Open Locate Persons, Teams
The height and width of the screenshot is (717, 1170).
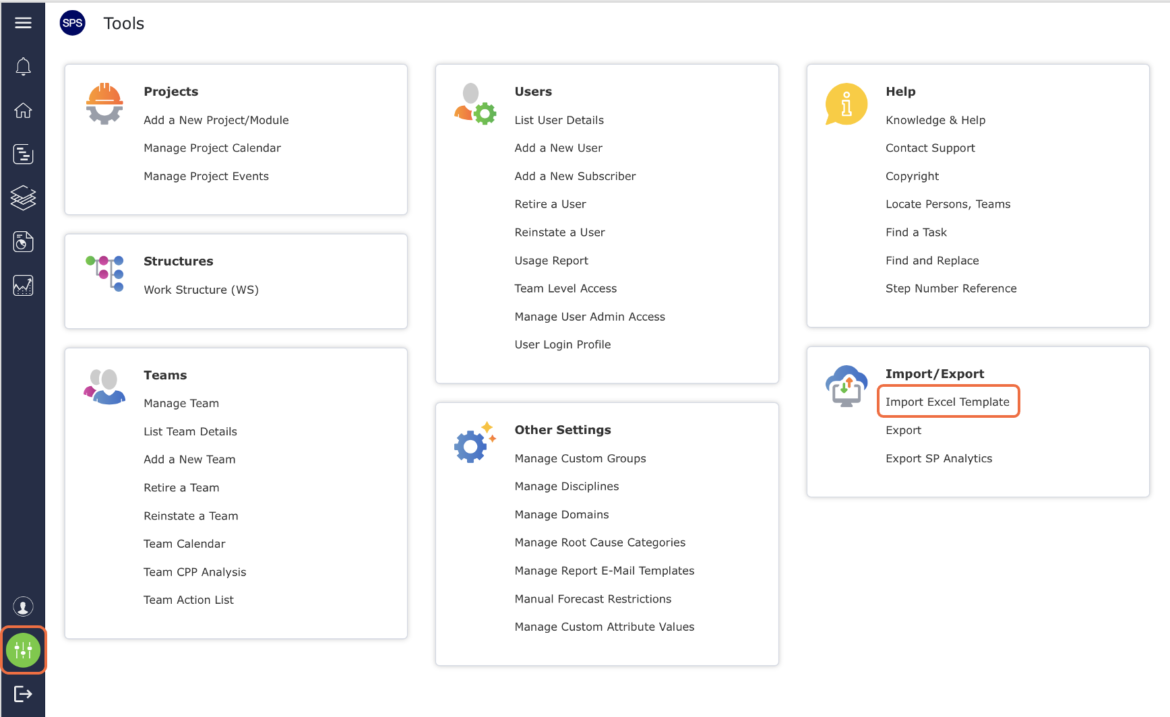pyautogui.click(x=948, y=204)
